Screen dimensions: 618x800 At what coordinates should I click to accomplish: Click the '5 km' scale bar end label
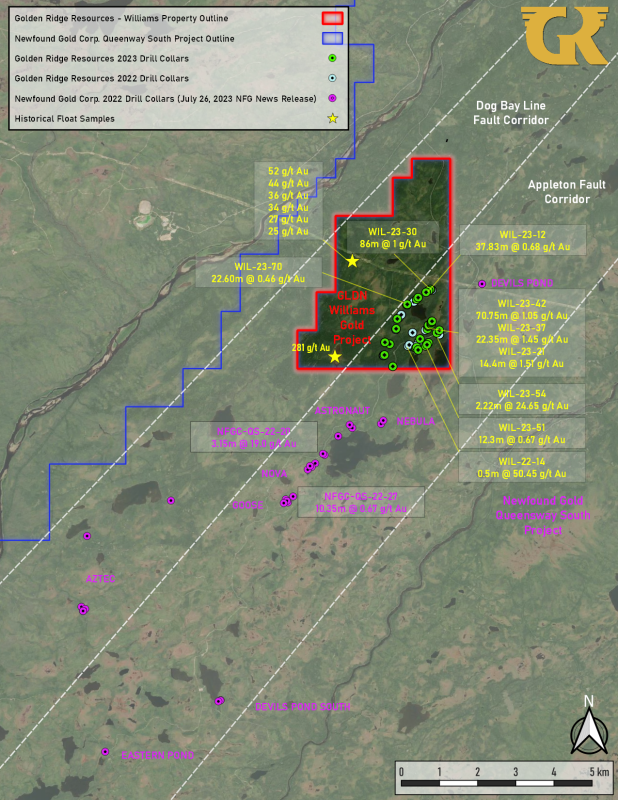pos(599,771)
